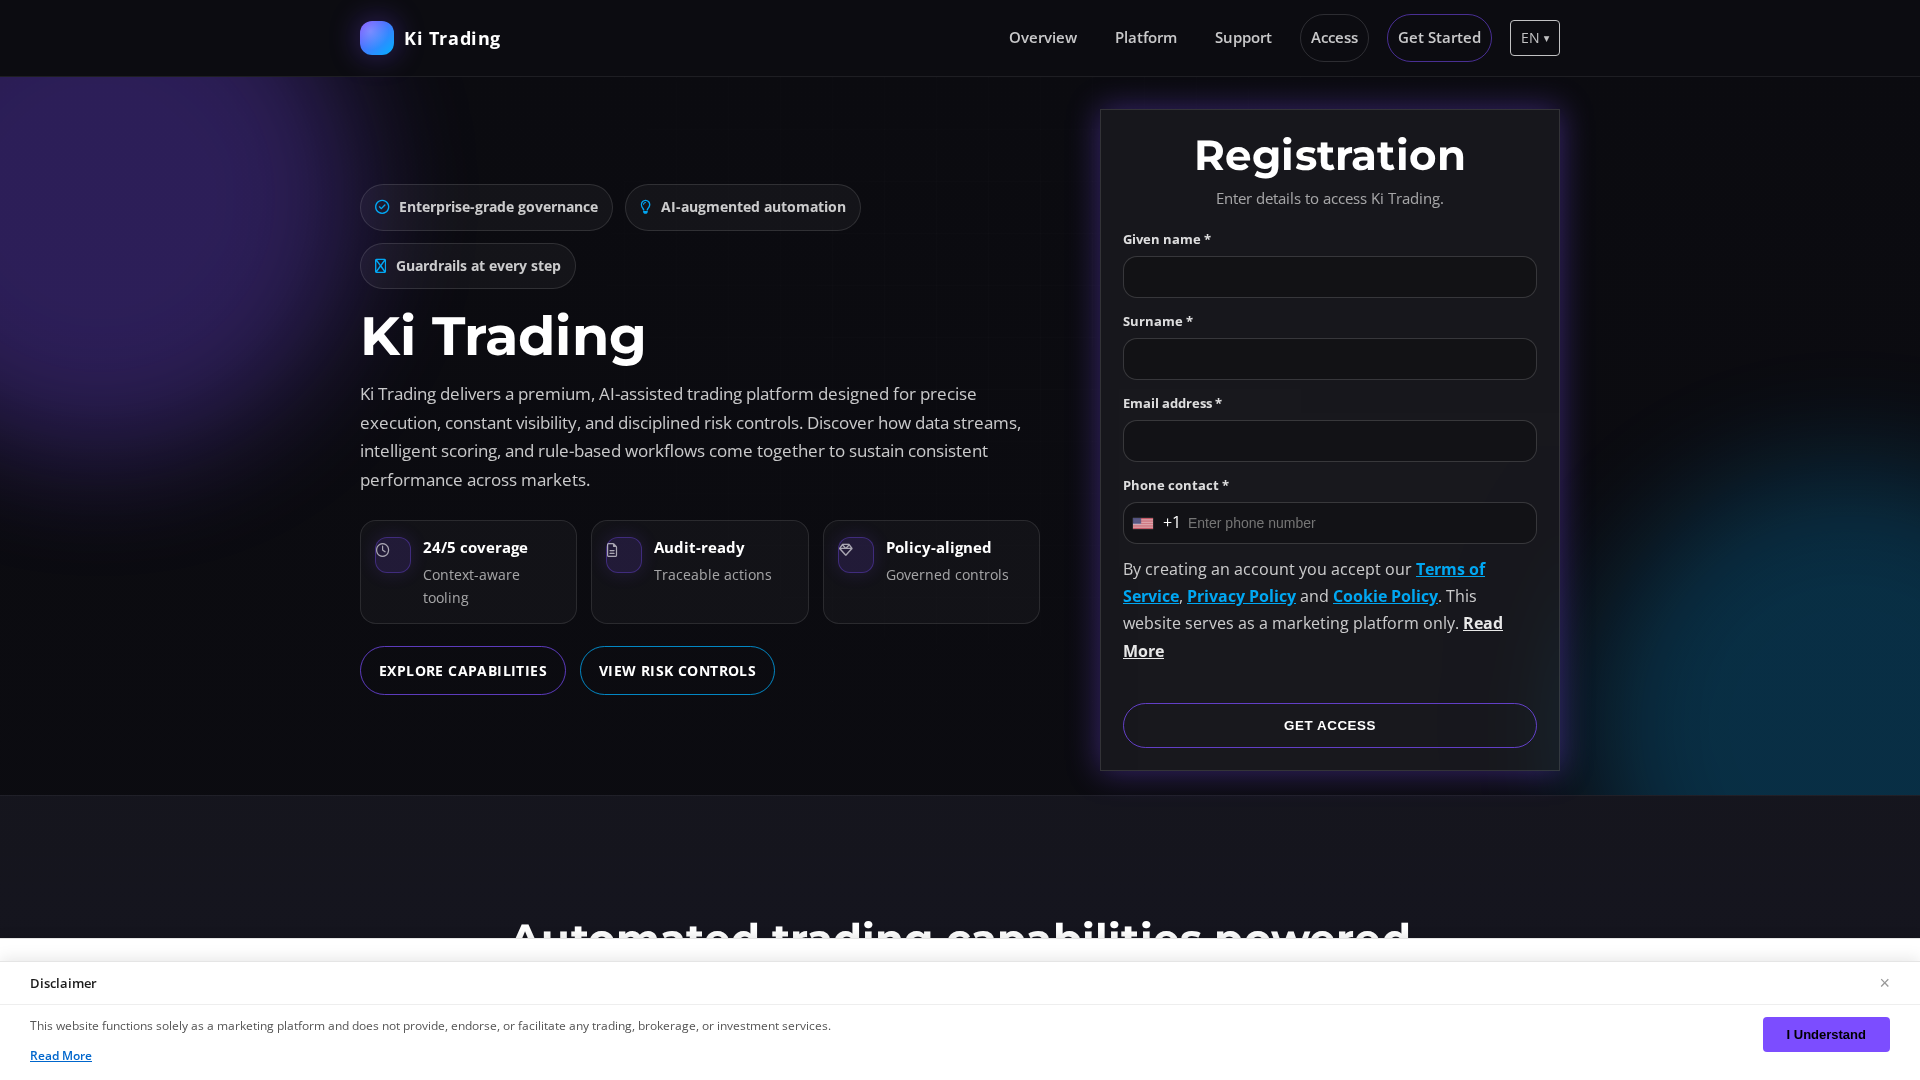Open the Support nav item
The width and height of the screenshot is (1920, 1080).
pos(1243,38)
